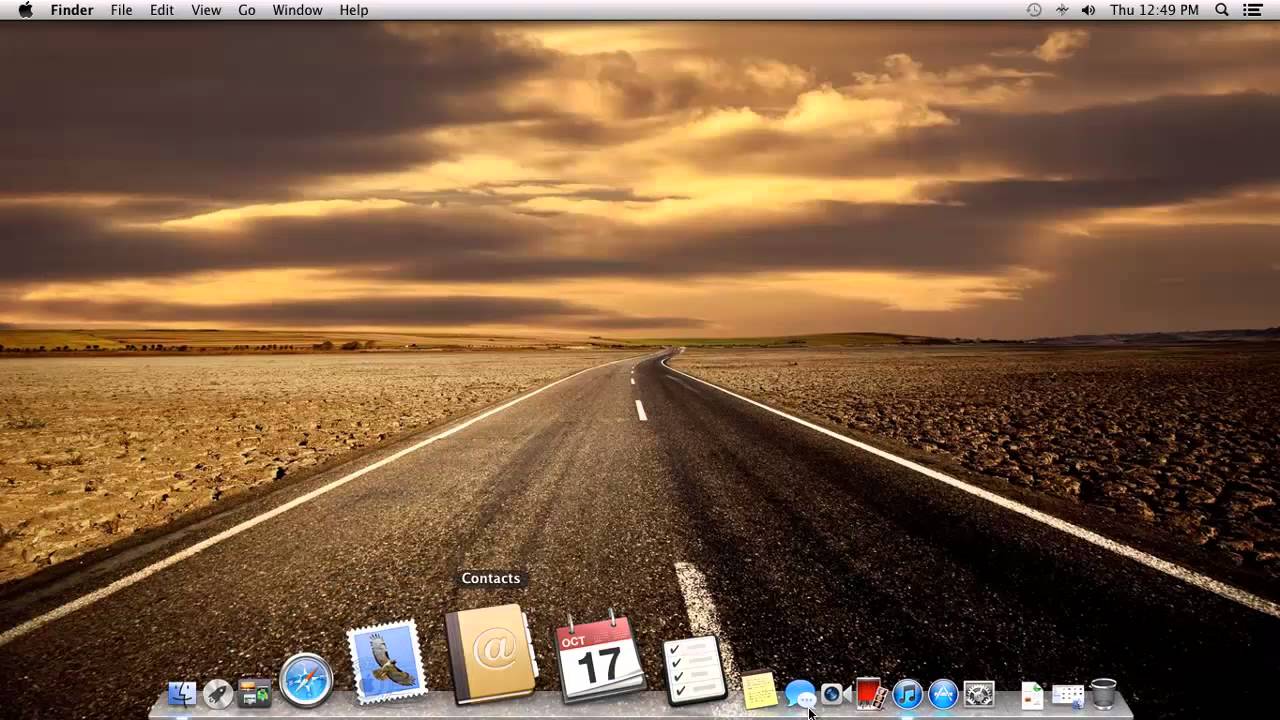Launch iTunes music note icon
This screenshot has width=1280, height=720.
[x=907, y=693]
